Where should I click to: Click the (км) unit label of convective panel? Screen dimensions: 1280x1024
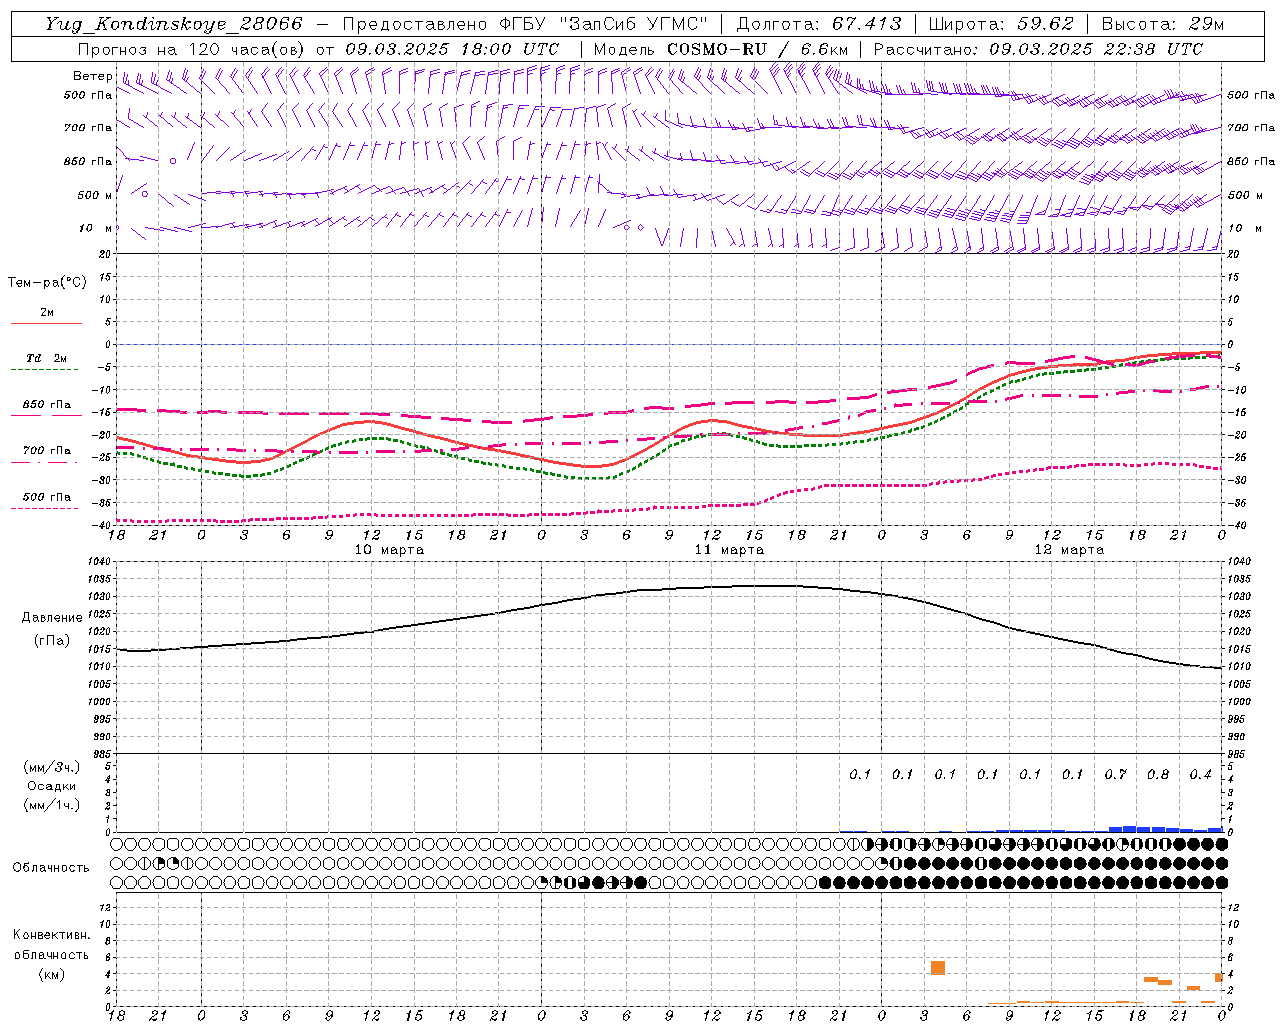(x=52, y=974)
